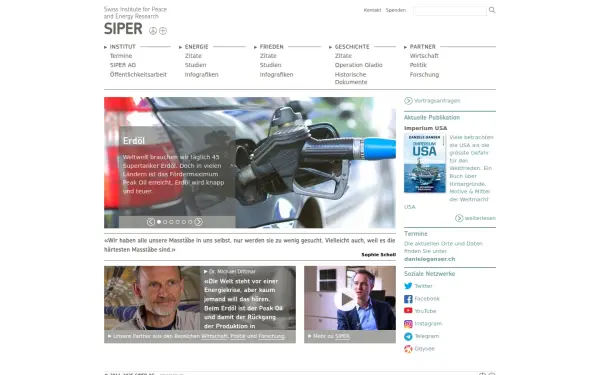Open the ENERGIE menu heading
Screen dimensions: 600x375
click(197, 47)
